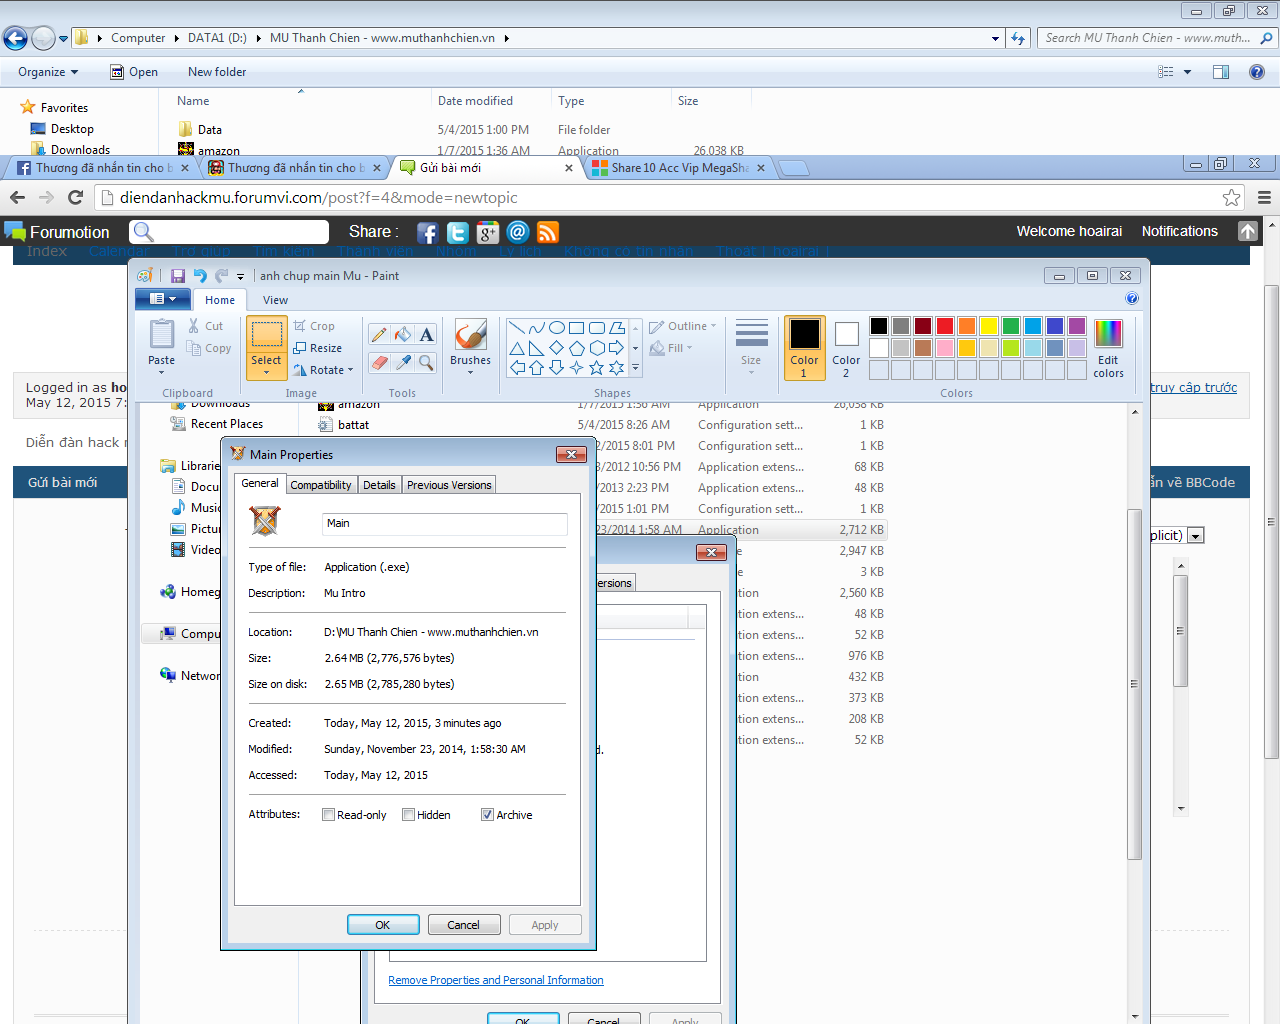Select the yellow color swatch in palette
Image resolution: width=1280 pixels, height=1024 pixels.
point(989,326)
